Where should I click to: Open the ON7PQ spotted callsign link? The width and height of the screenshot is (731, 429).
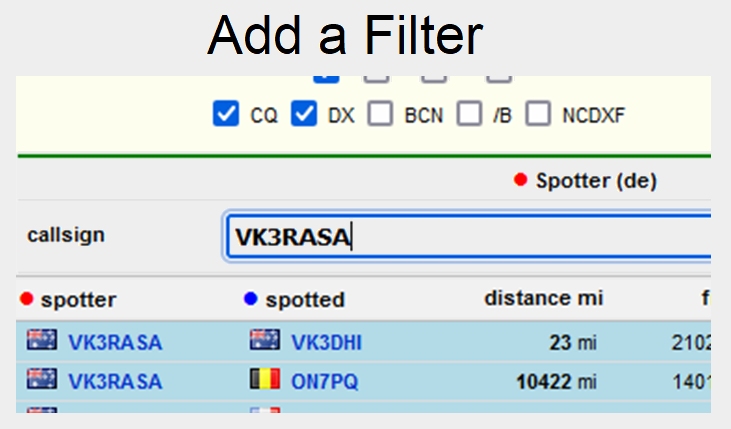pyautogui.click(x=324, y=381)
